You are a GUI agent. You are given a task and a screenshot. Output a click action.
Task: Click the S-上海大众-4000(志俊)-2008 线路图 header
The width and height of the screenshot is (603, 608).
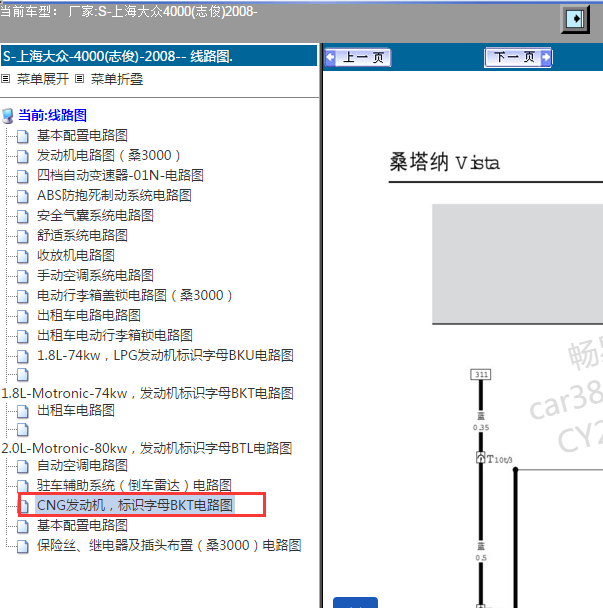coord(159,56)
